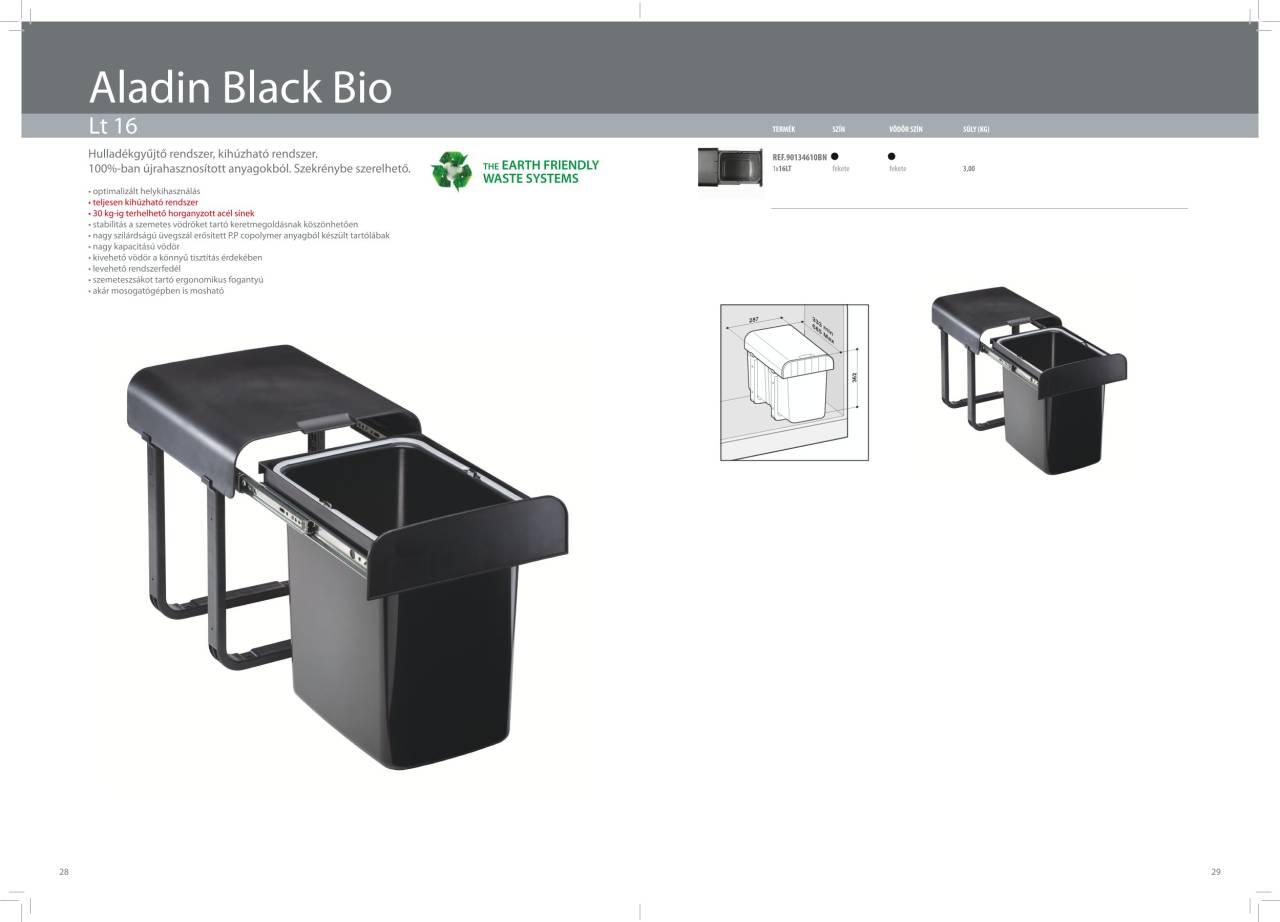Open the small top-view bin thumbnail
This screenshot has height=922, width=1280.
pos(731,167)
